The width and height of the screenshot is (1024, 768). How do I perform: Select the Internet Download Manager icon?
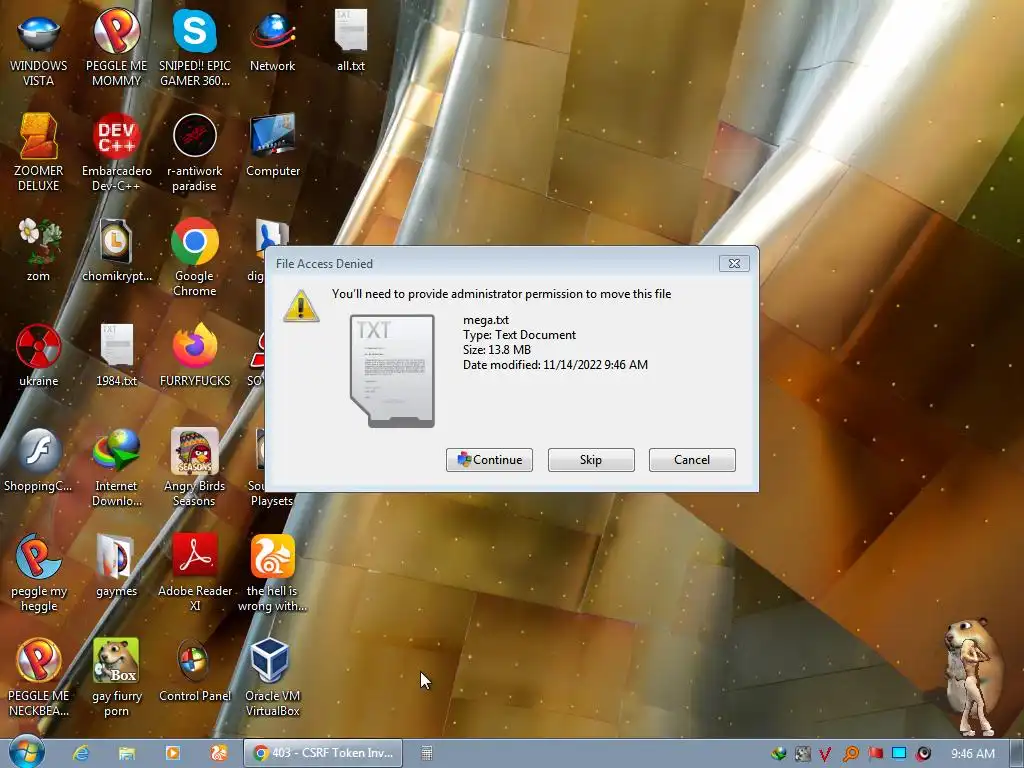coord(116,468)
